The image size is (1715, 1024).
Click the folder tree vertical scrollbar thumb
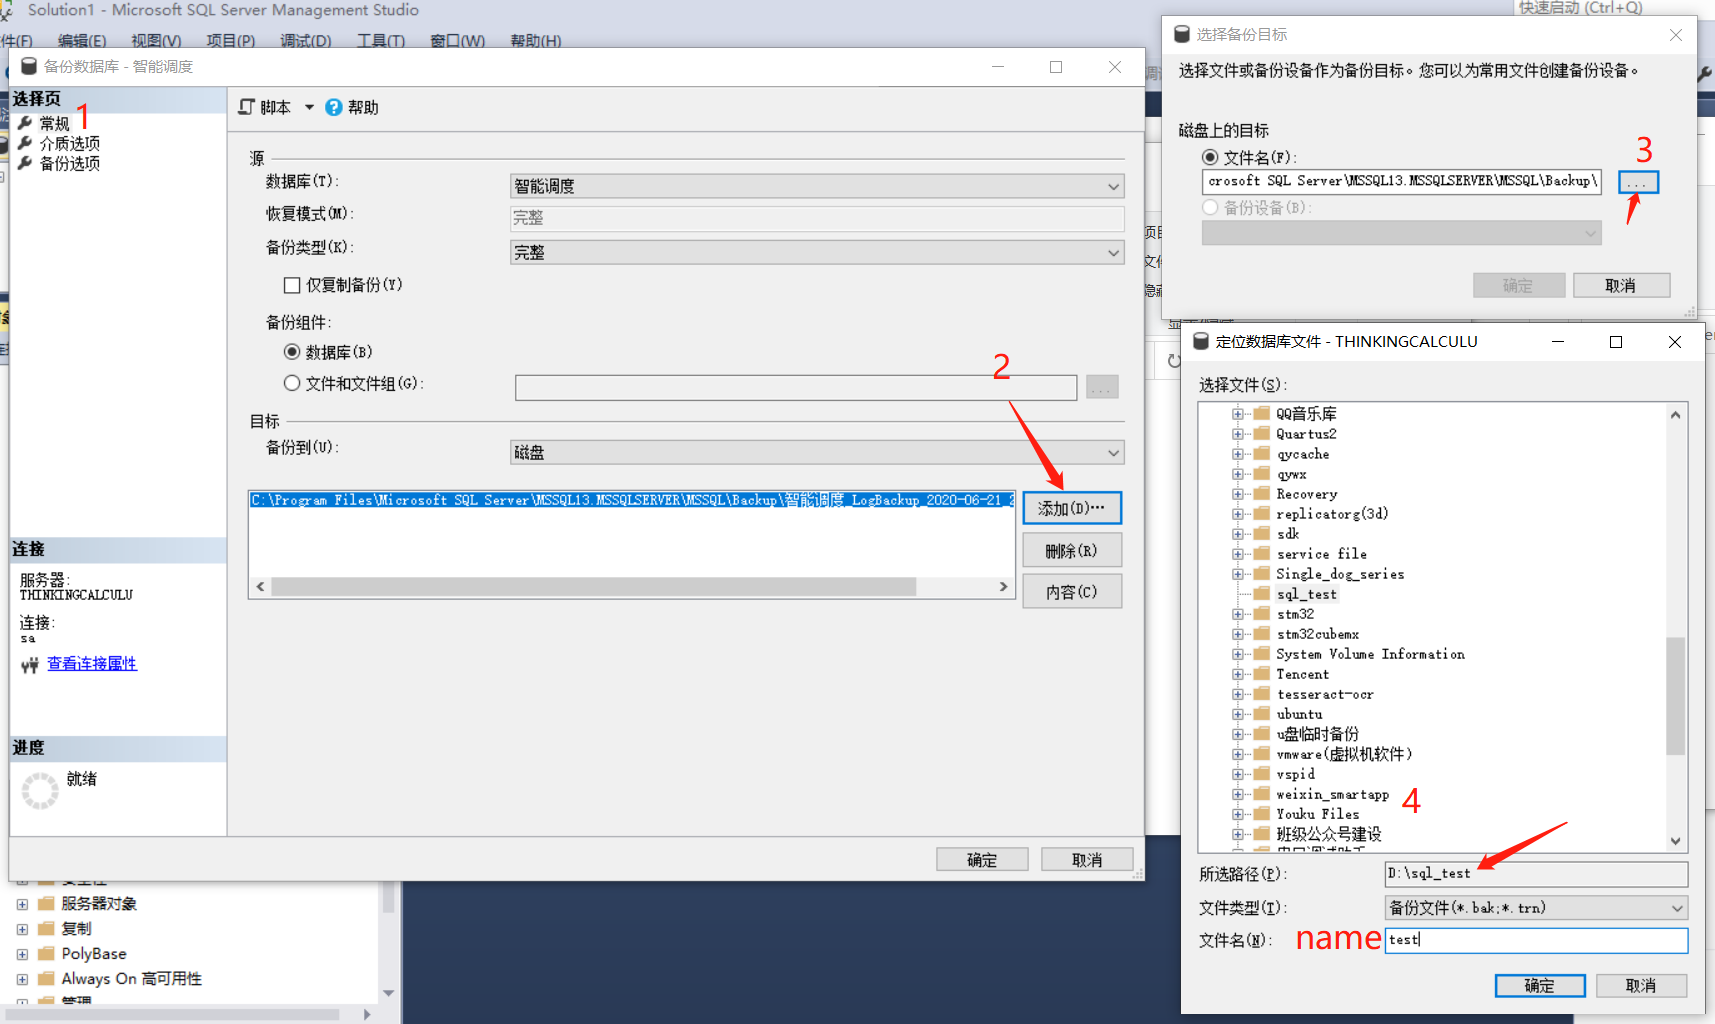tap(1675, 696)
